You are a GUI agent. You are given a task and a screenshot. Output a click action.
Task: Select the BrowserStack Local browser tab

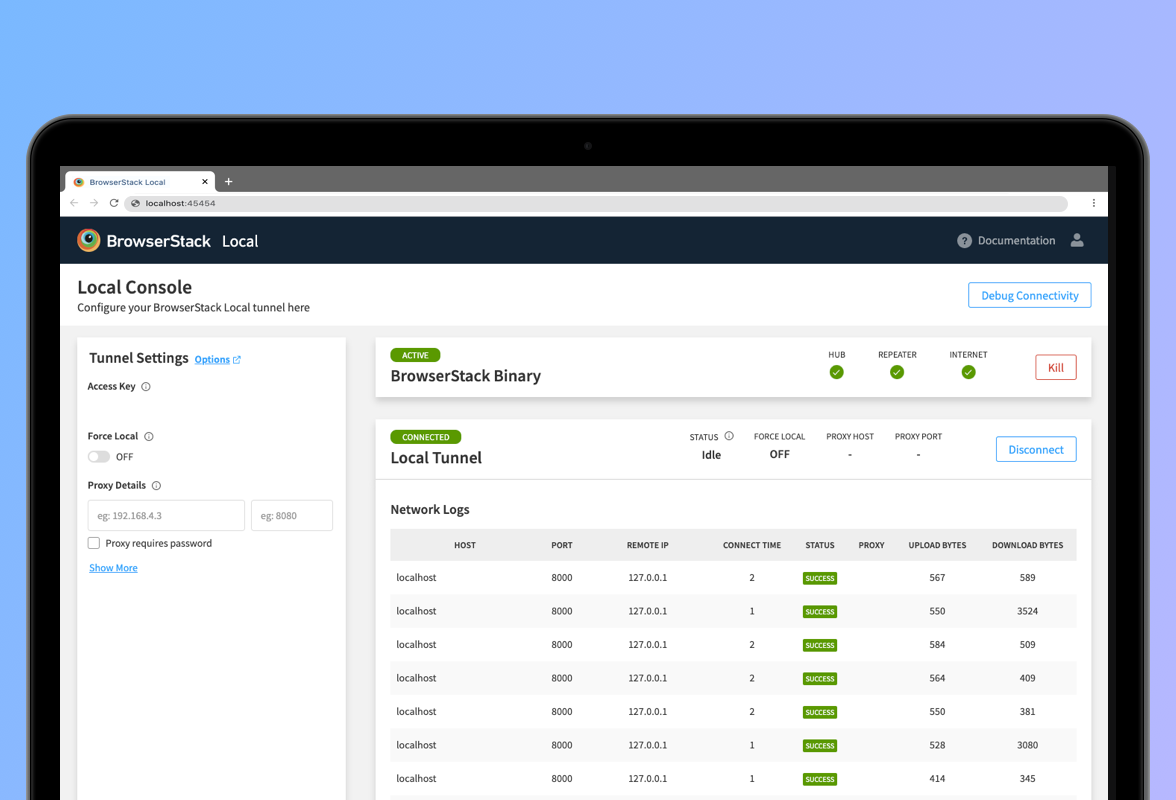pyautogui.click(x=127, y=182)
